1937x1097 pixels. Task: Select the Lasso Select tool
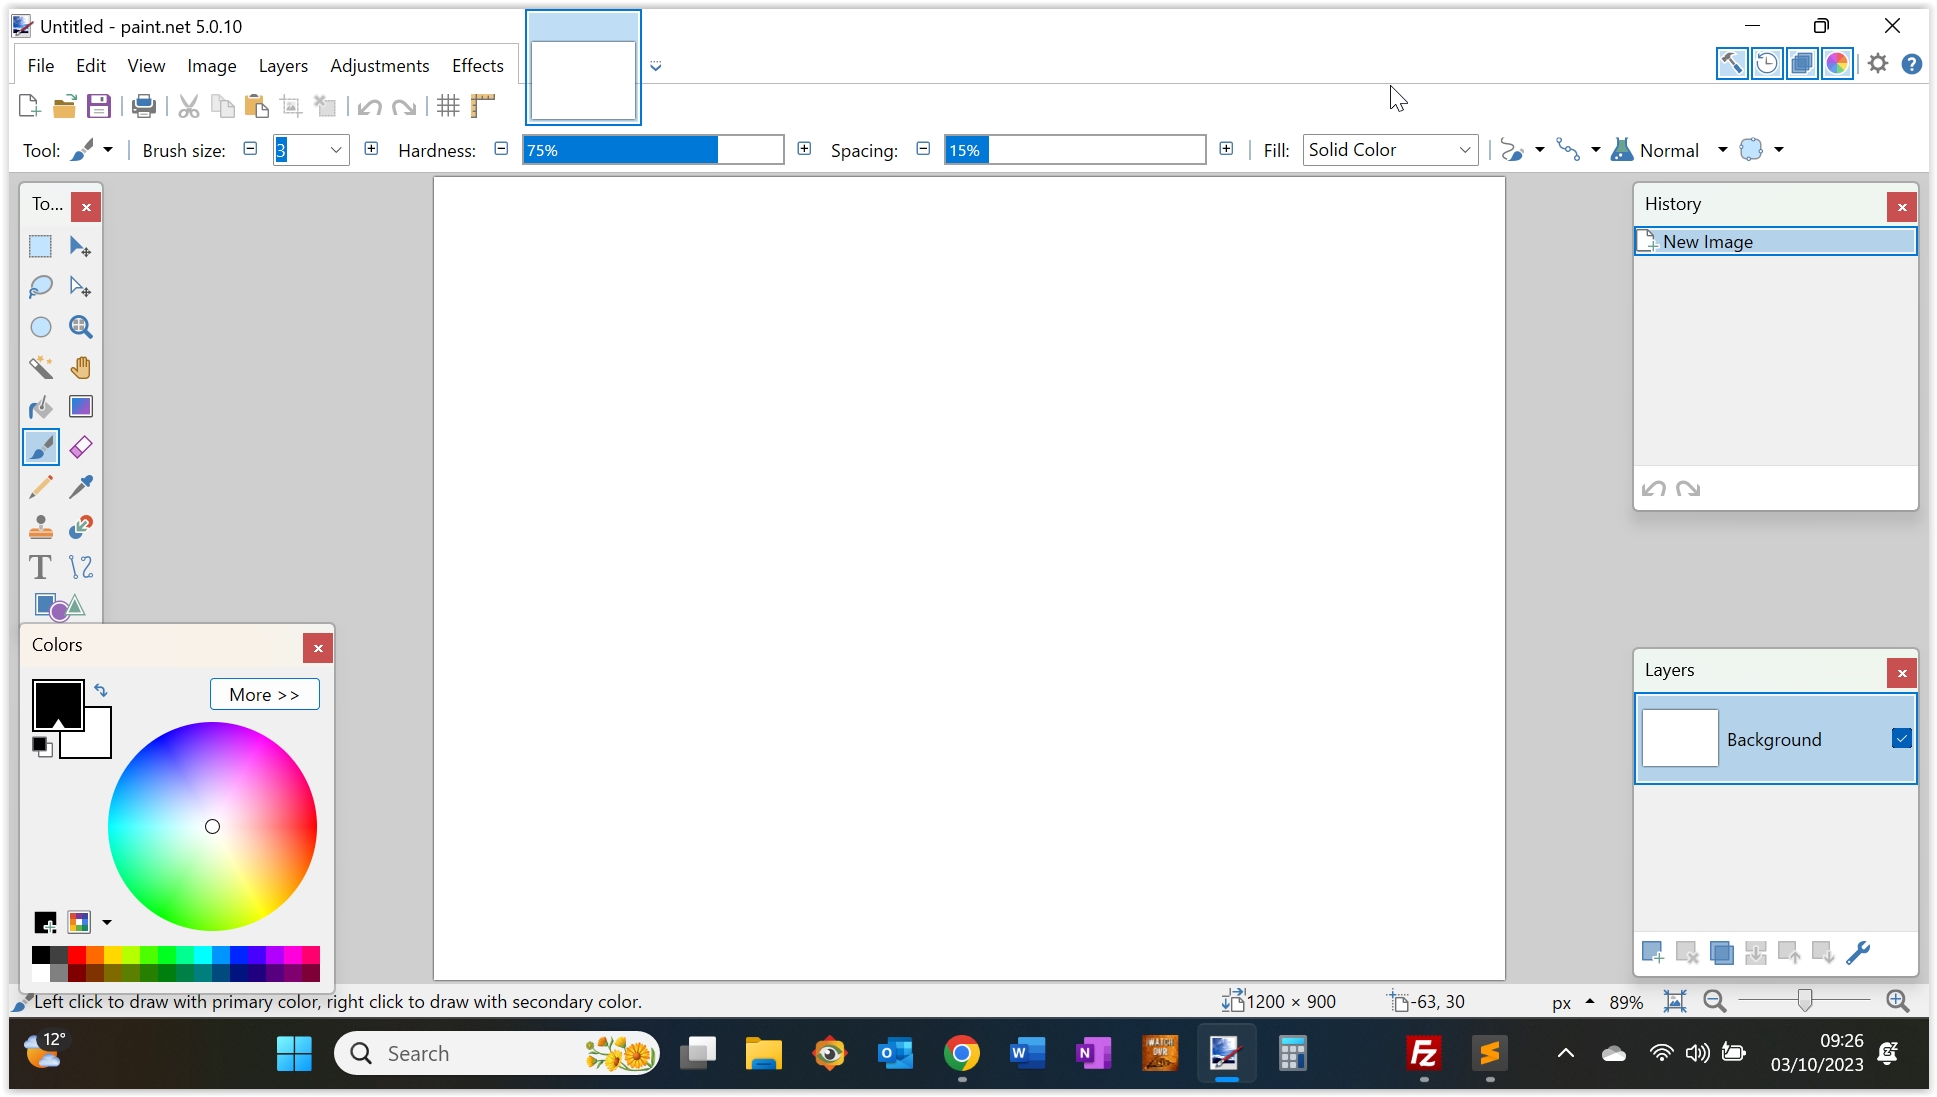click(x=40, y=287)
